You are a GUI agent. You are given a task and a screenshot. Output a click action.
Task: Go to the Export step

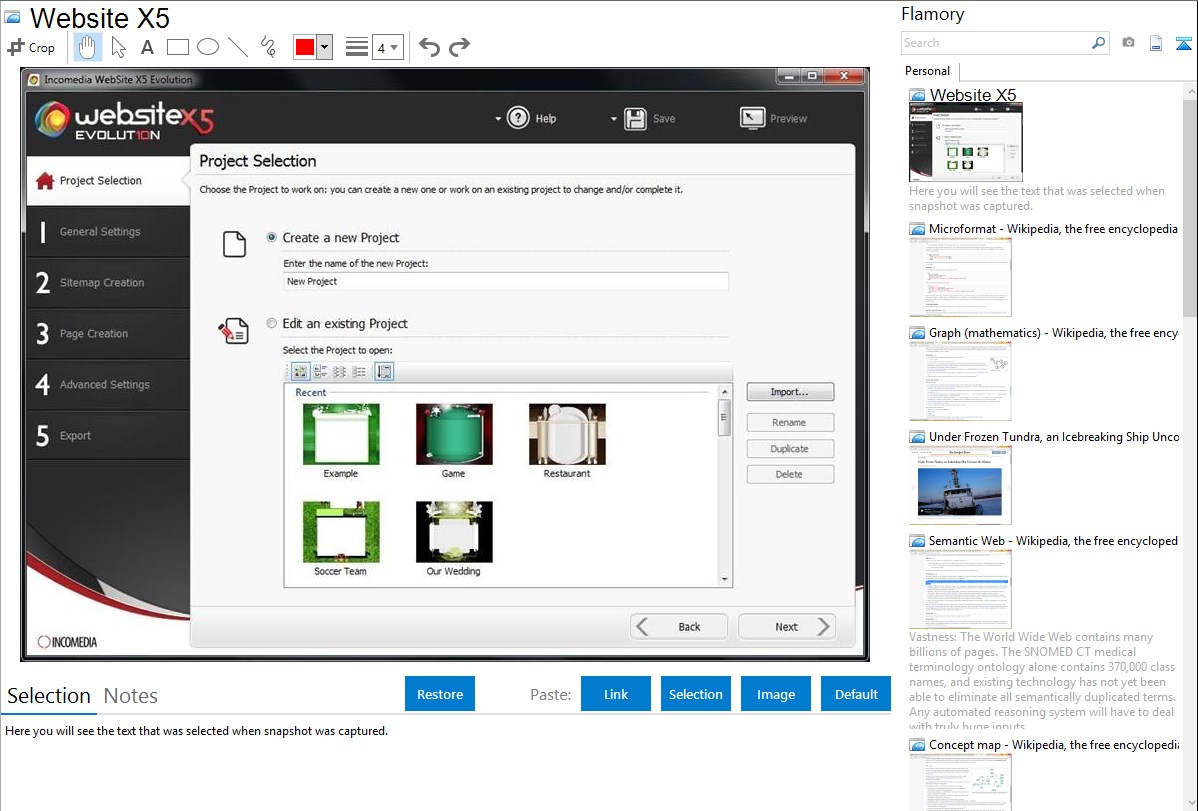108,436
